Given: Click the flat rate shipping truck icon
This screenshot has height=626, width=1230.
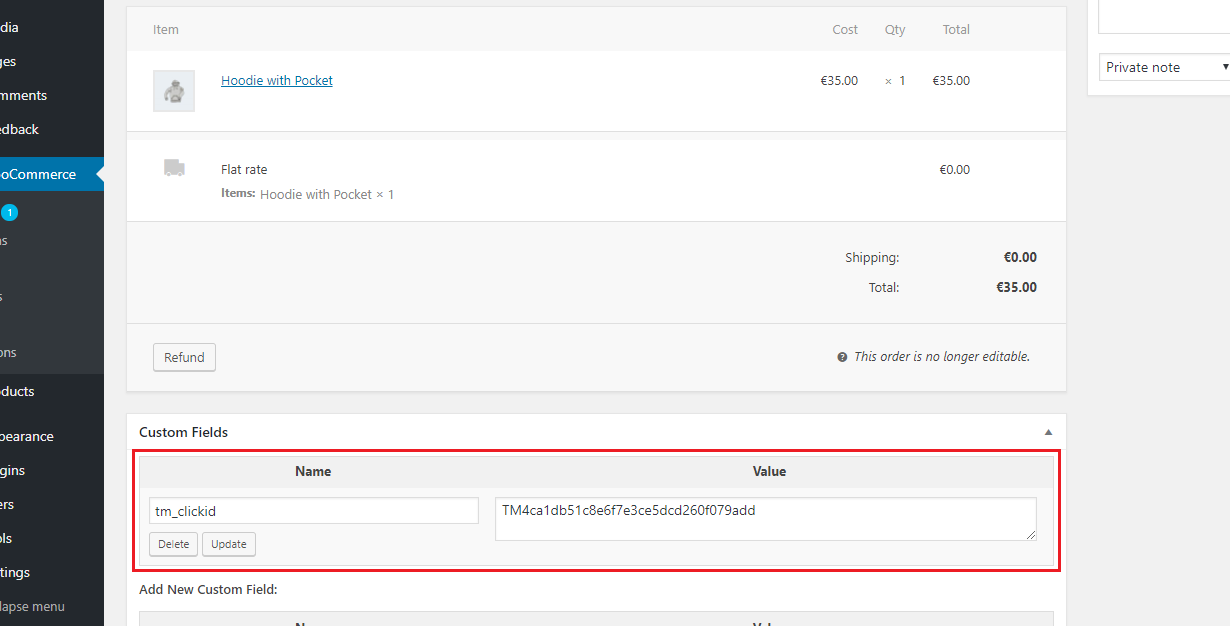Looking at the screenshot, I should (174, 168).
